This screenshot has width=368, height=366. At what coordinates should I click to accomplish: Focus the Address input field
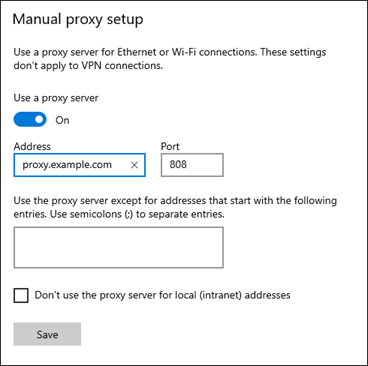(x=80, y=165)
